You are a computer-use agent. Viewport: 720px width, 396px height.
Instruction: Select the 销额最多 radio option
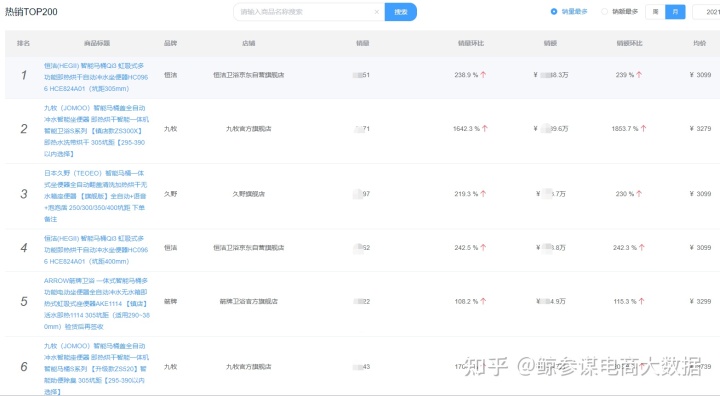619,11
